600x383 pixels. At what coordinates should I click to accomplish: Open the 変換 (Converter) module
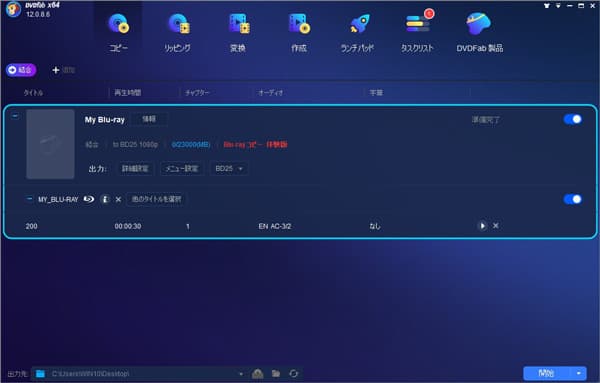point(238,33)
